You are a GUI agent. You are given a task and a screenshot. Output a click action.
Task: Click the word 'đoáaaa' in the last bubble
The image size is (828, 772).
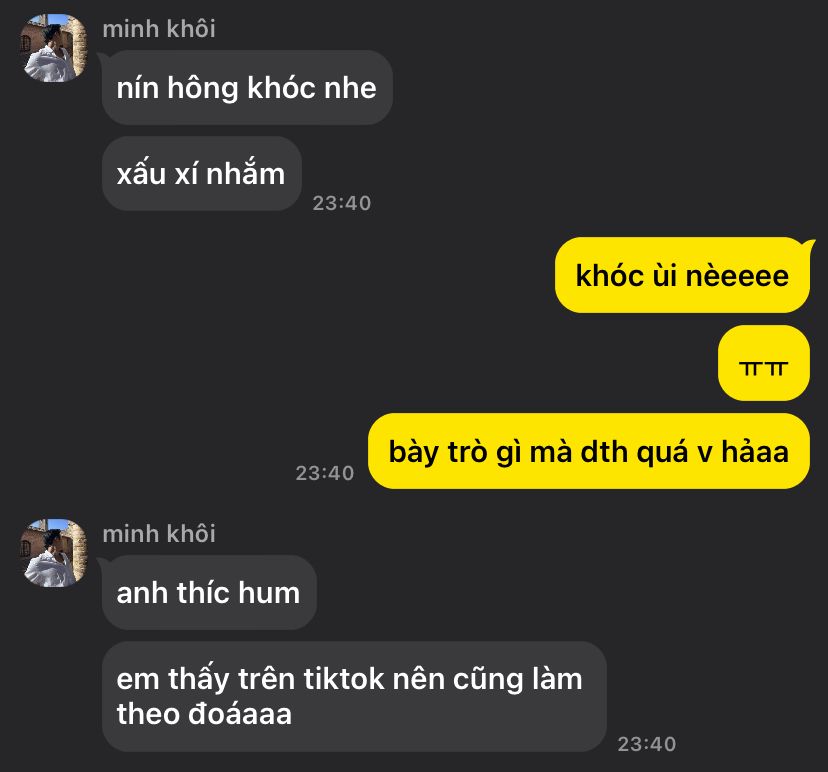[240, 714]
